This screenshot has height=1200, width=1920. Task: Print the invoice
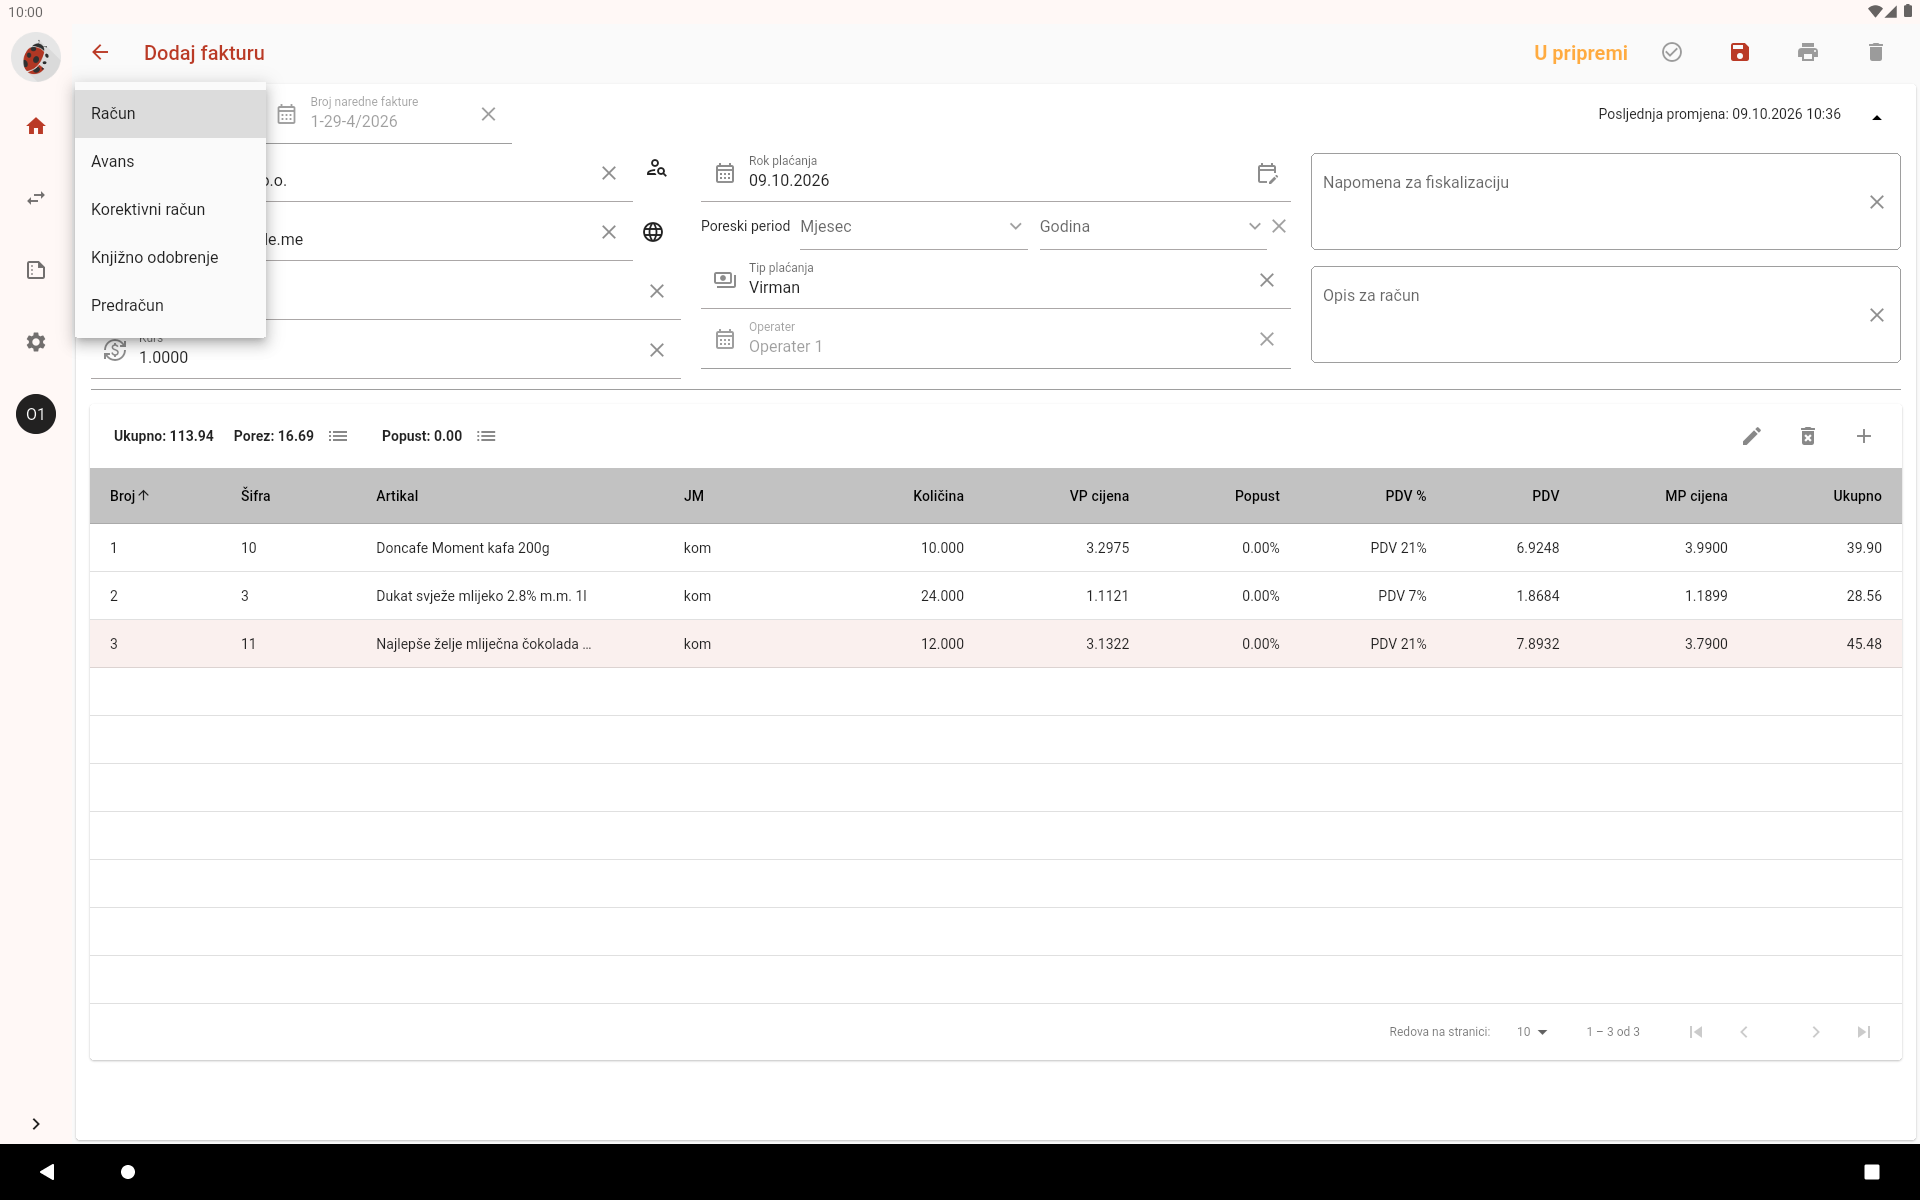pos(1808,52)
